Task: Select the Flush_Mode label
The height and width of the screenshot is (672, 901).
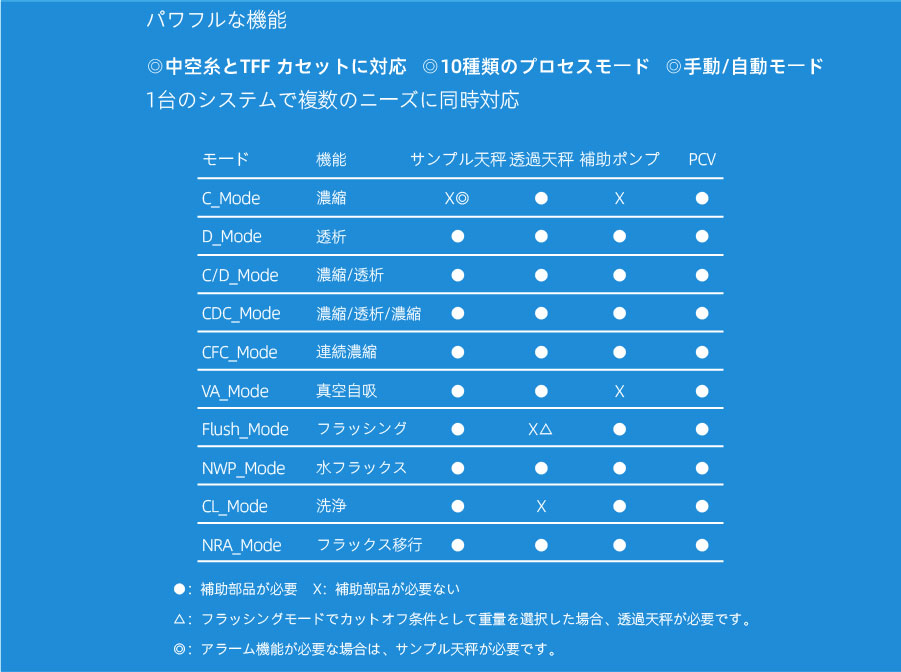Action: (x=245, y=429)
